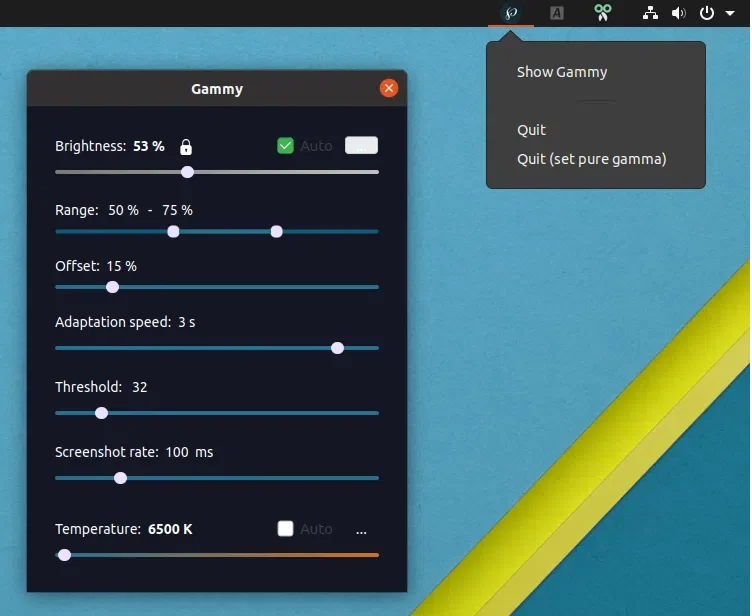
Task: Click the Range lower handle at 50 %
Action: coord(173,232)
